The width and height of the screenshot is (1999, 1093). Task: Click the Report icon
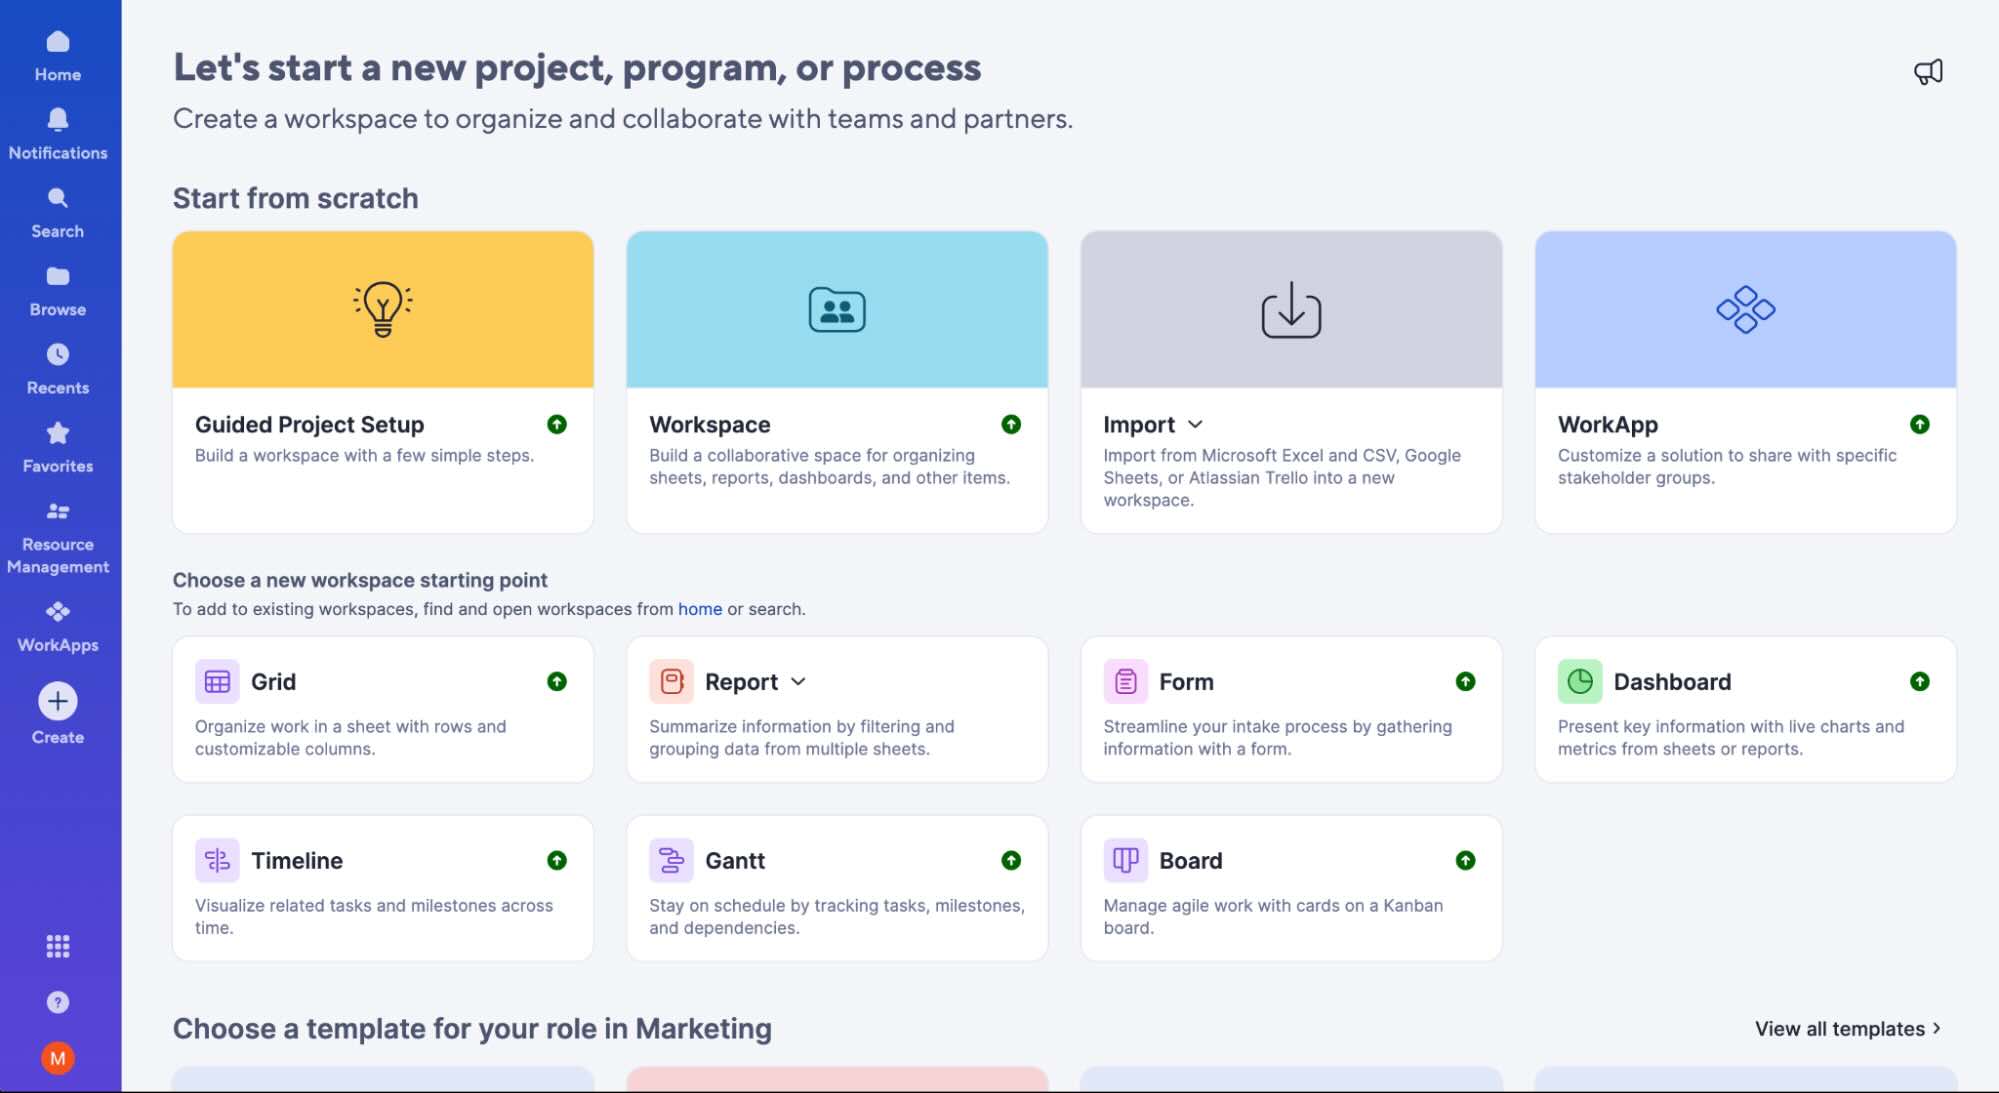click(671, 682)
